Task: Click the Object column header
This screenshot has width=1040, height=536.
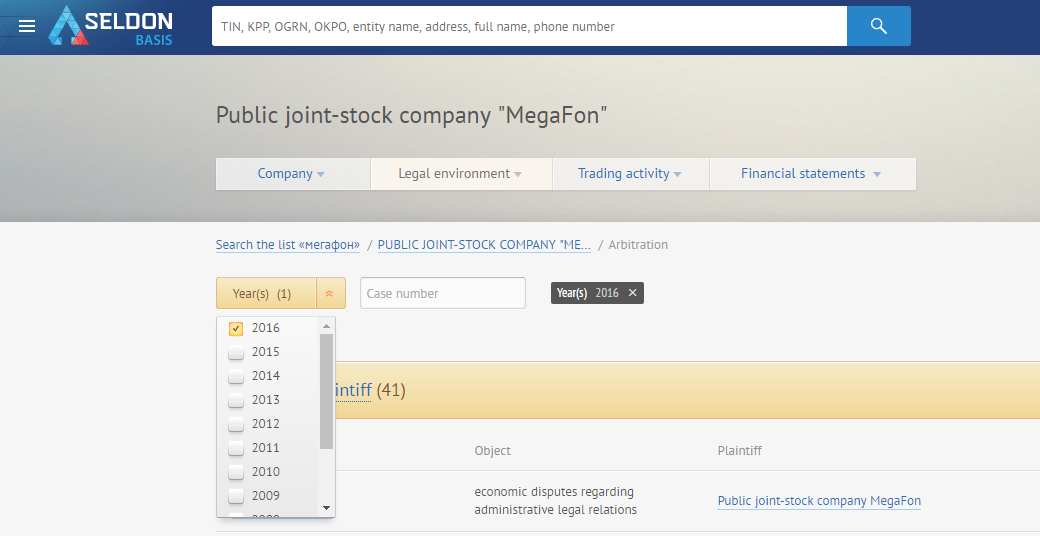Action: click(x=492, y=450)
